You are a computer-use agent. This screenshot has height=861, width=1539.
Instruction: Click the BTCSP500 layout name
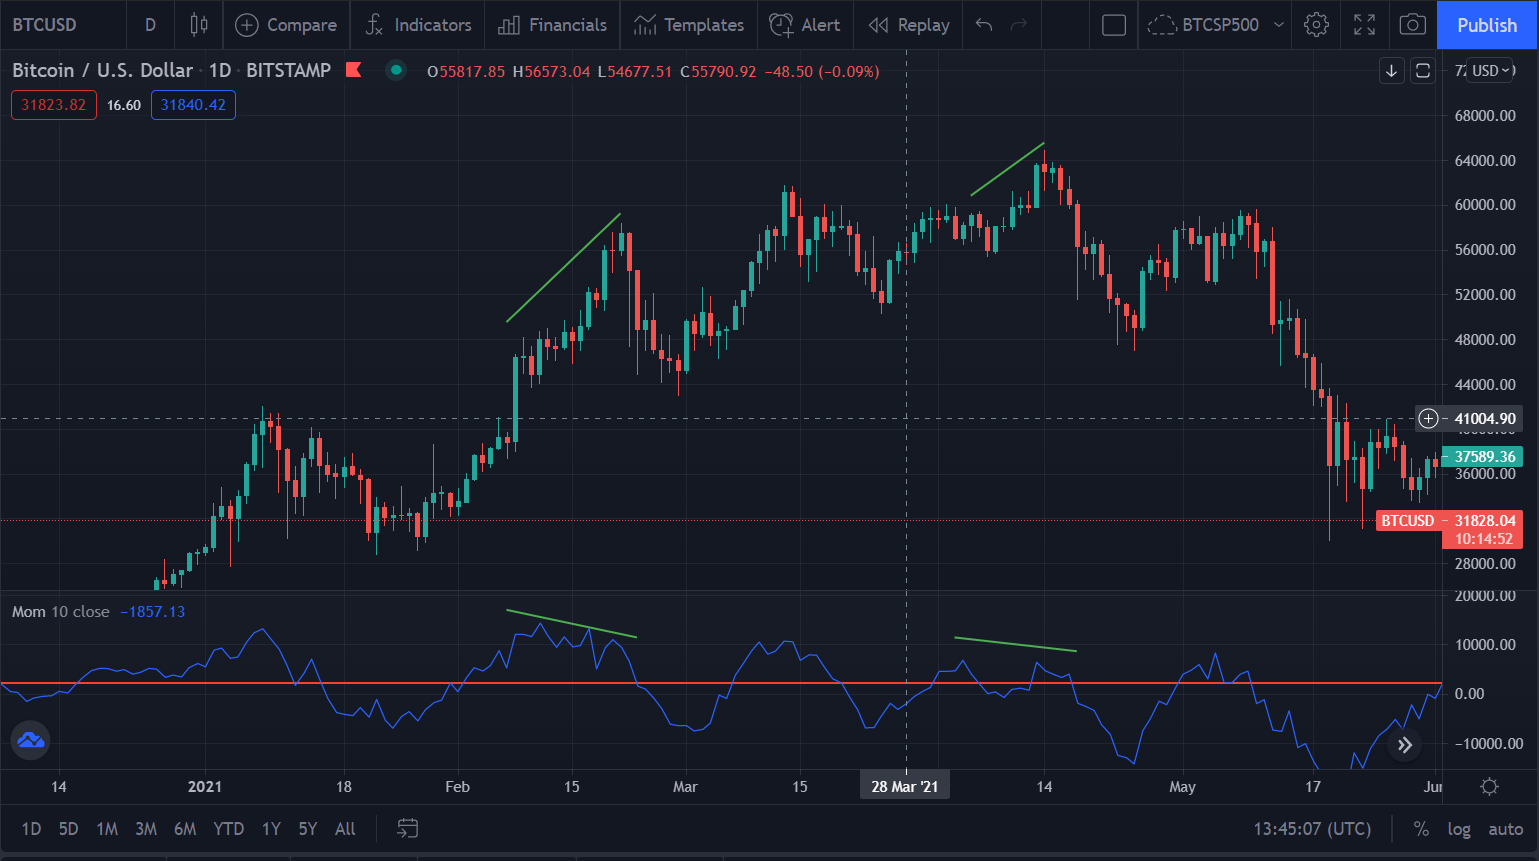pyautogui.click(x=1220, y=25)
